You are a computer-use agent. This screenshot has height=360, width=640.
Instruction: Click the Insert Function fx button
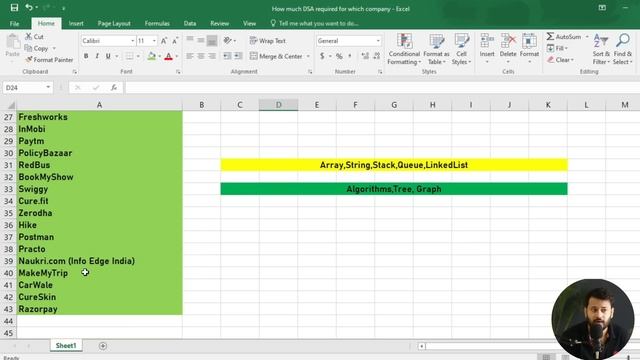point(114,87)
